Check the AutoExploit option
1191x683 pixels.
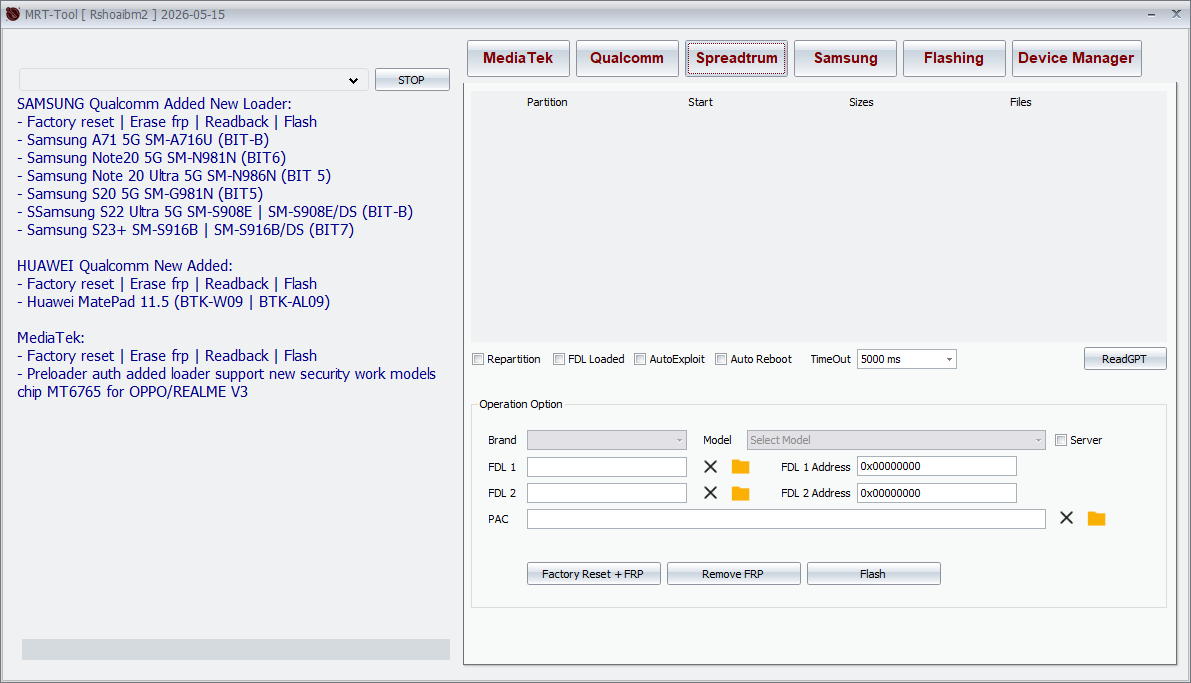640,359
